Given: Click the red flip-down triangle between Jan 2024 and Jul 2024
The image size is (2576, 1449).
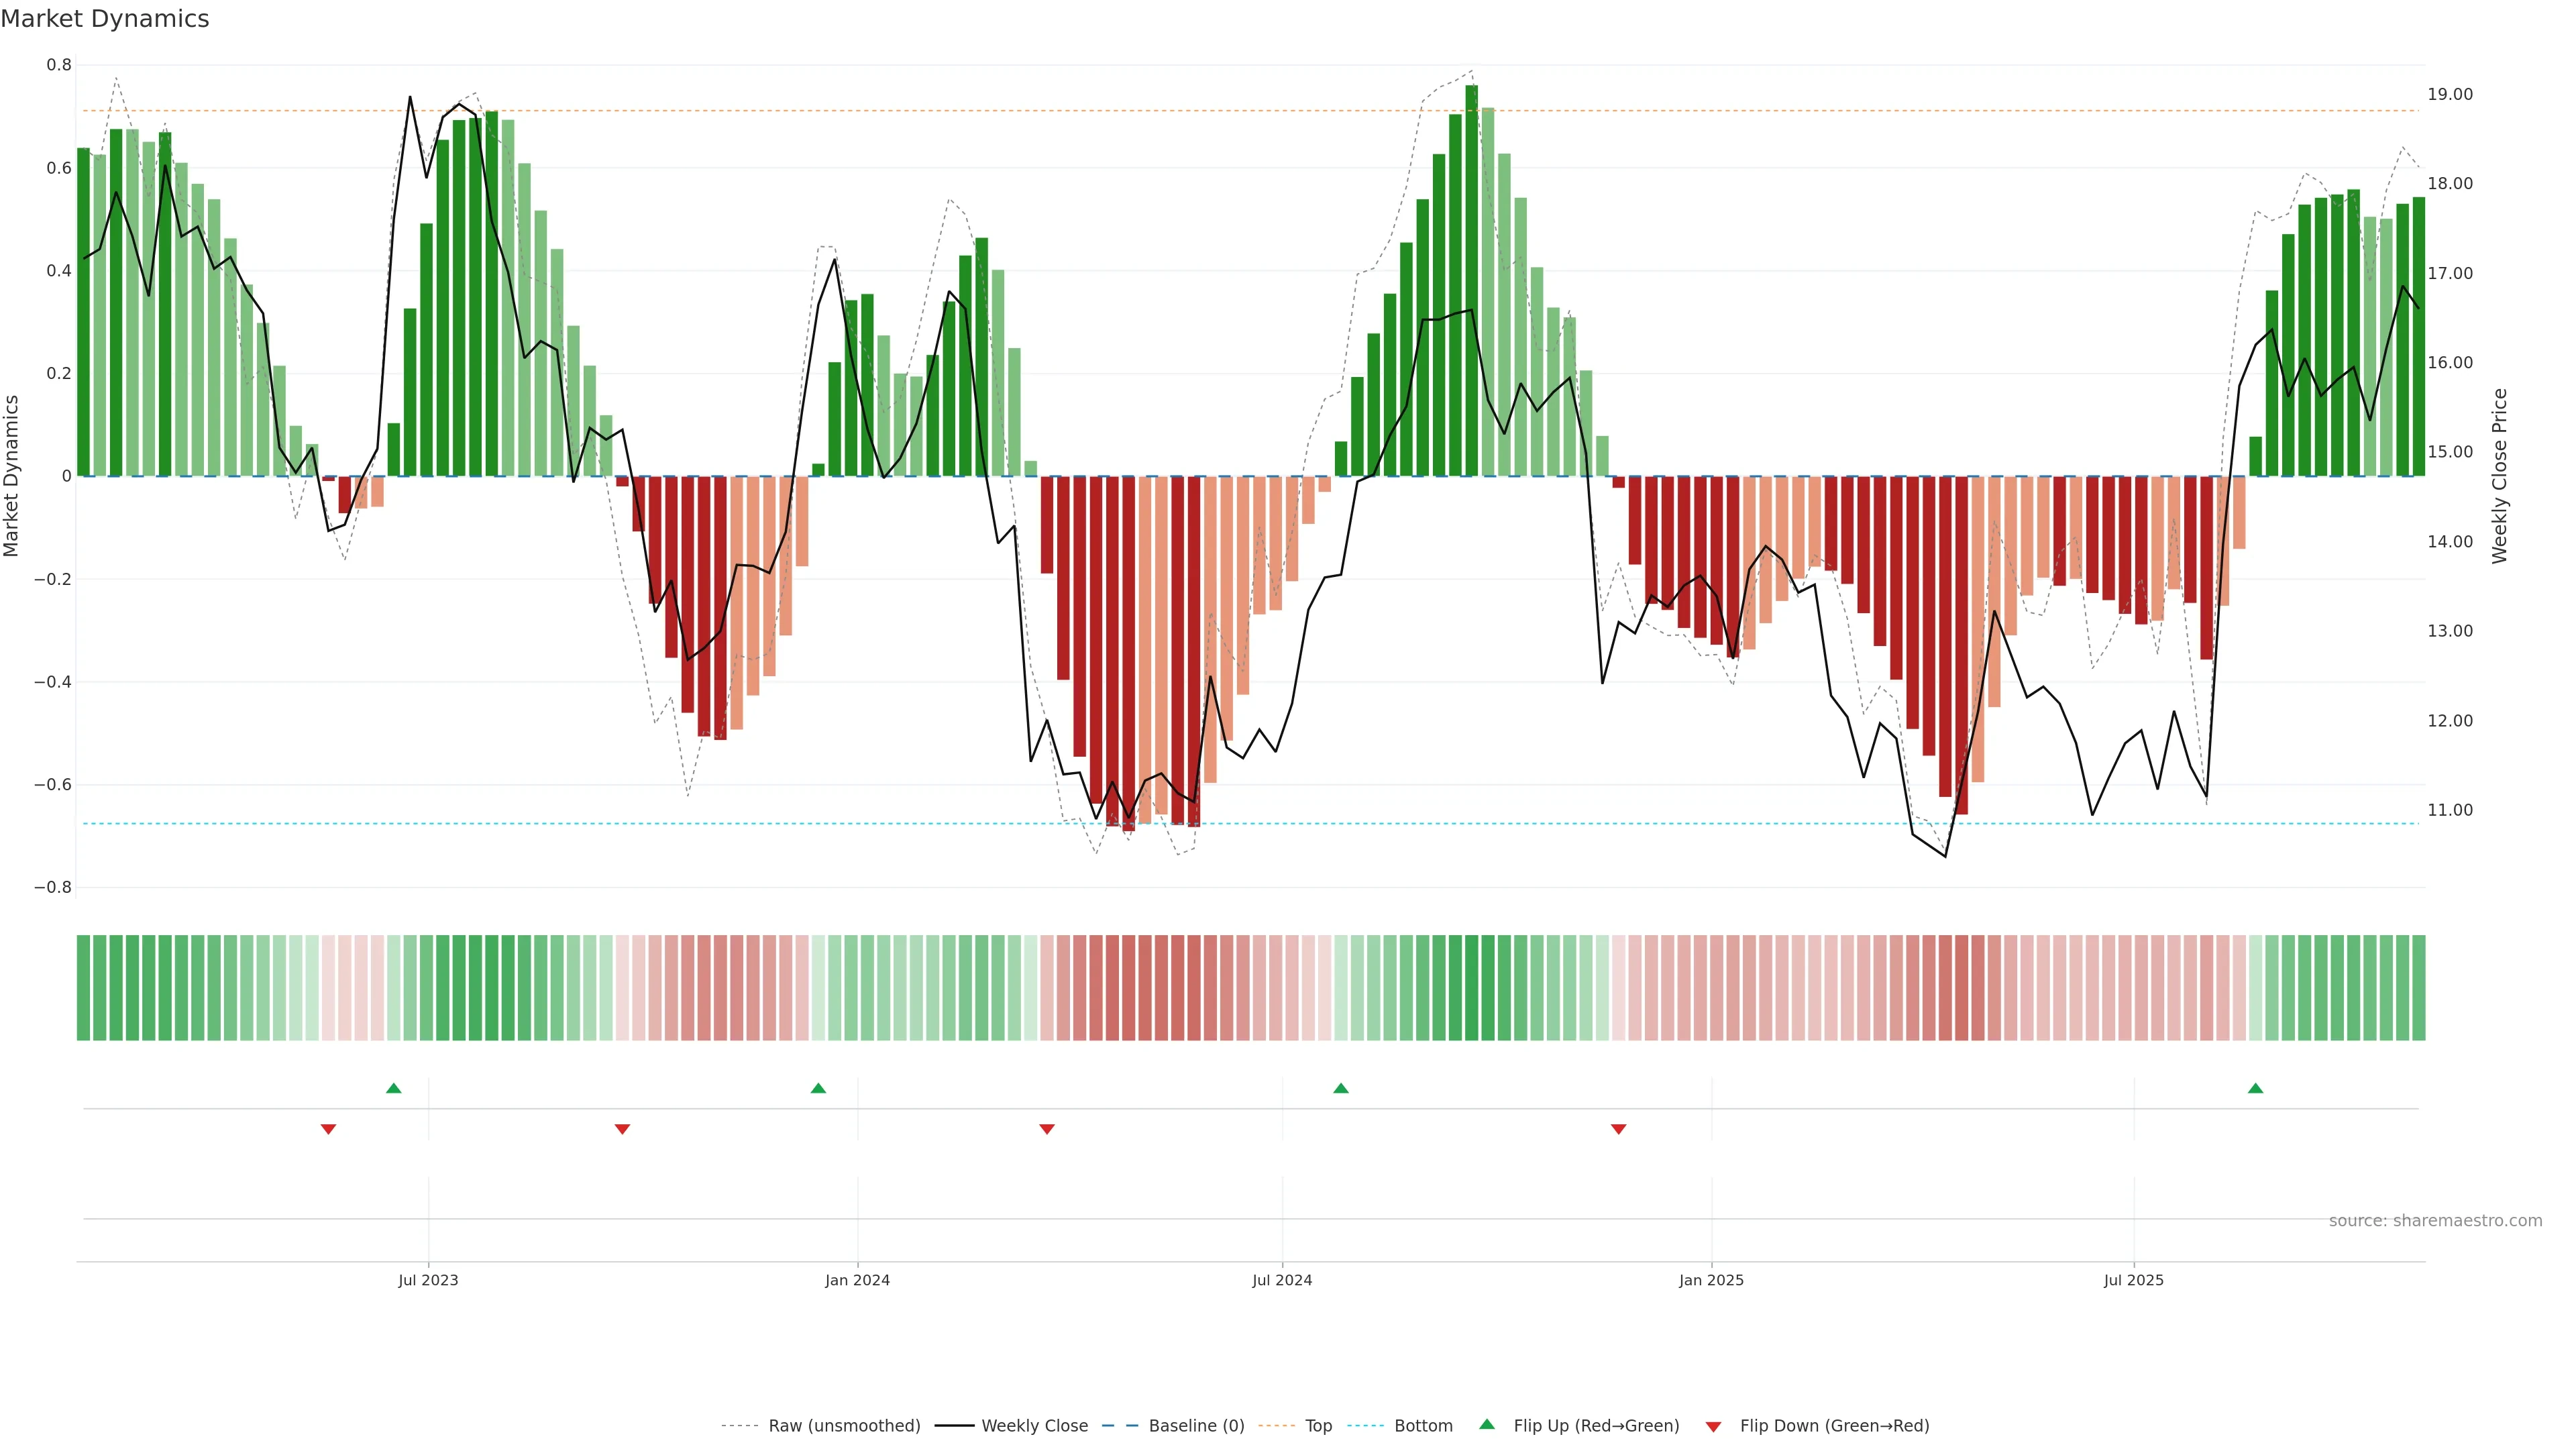Looking at the screenshot, I should (1047, 1129).
